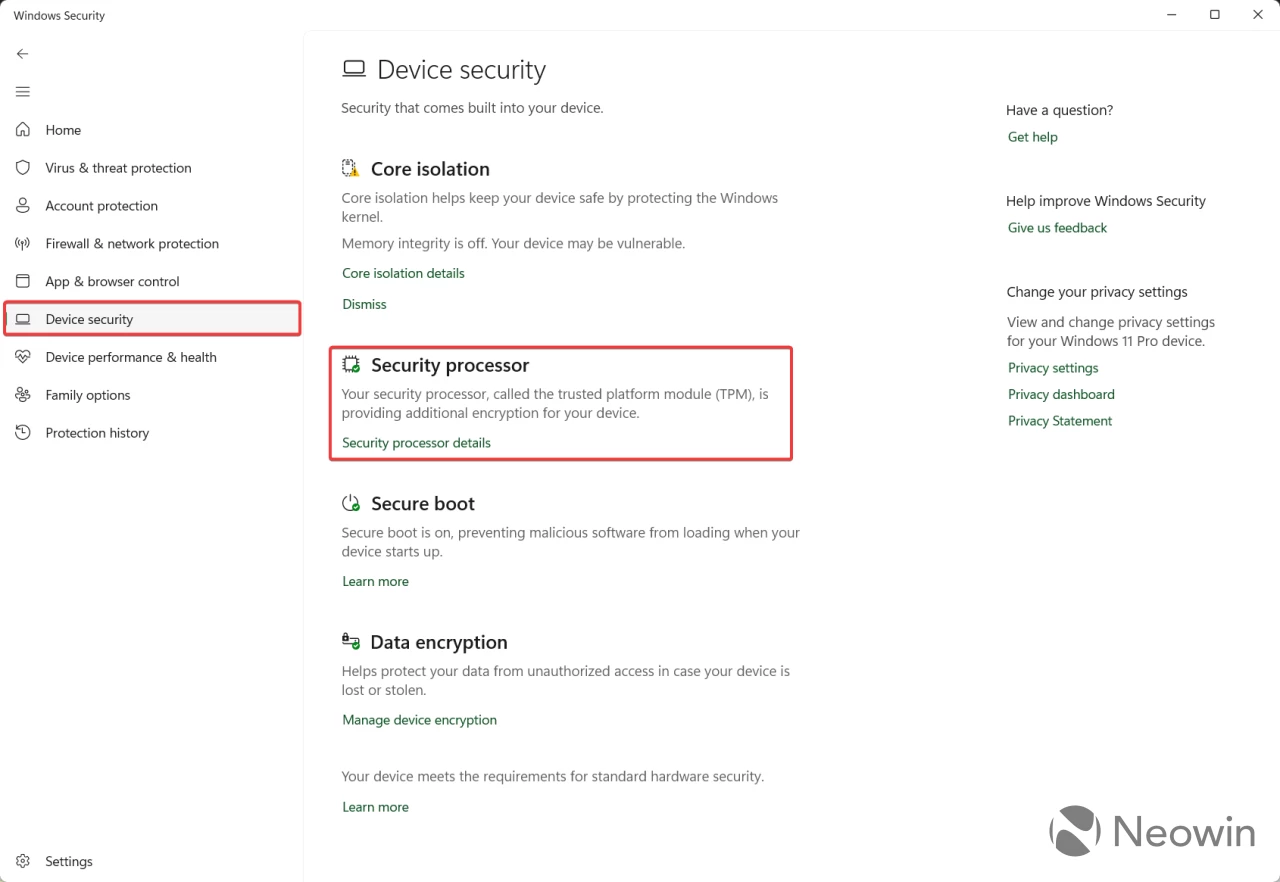1280x882 pixels.
Task: Click the Data encryption lock icon
Action: 350,641
